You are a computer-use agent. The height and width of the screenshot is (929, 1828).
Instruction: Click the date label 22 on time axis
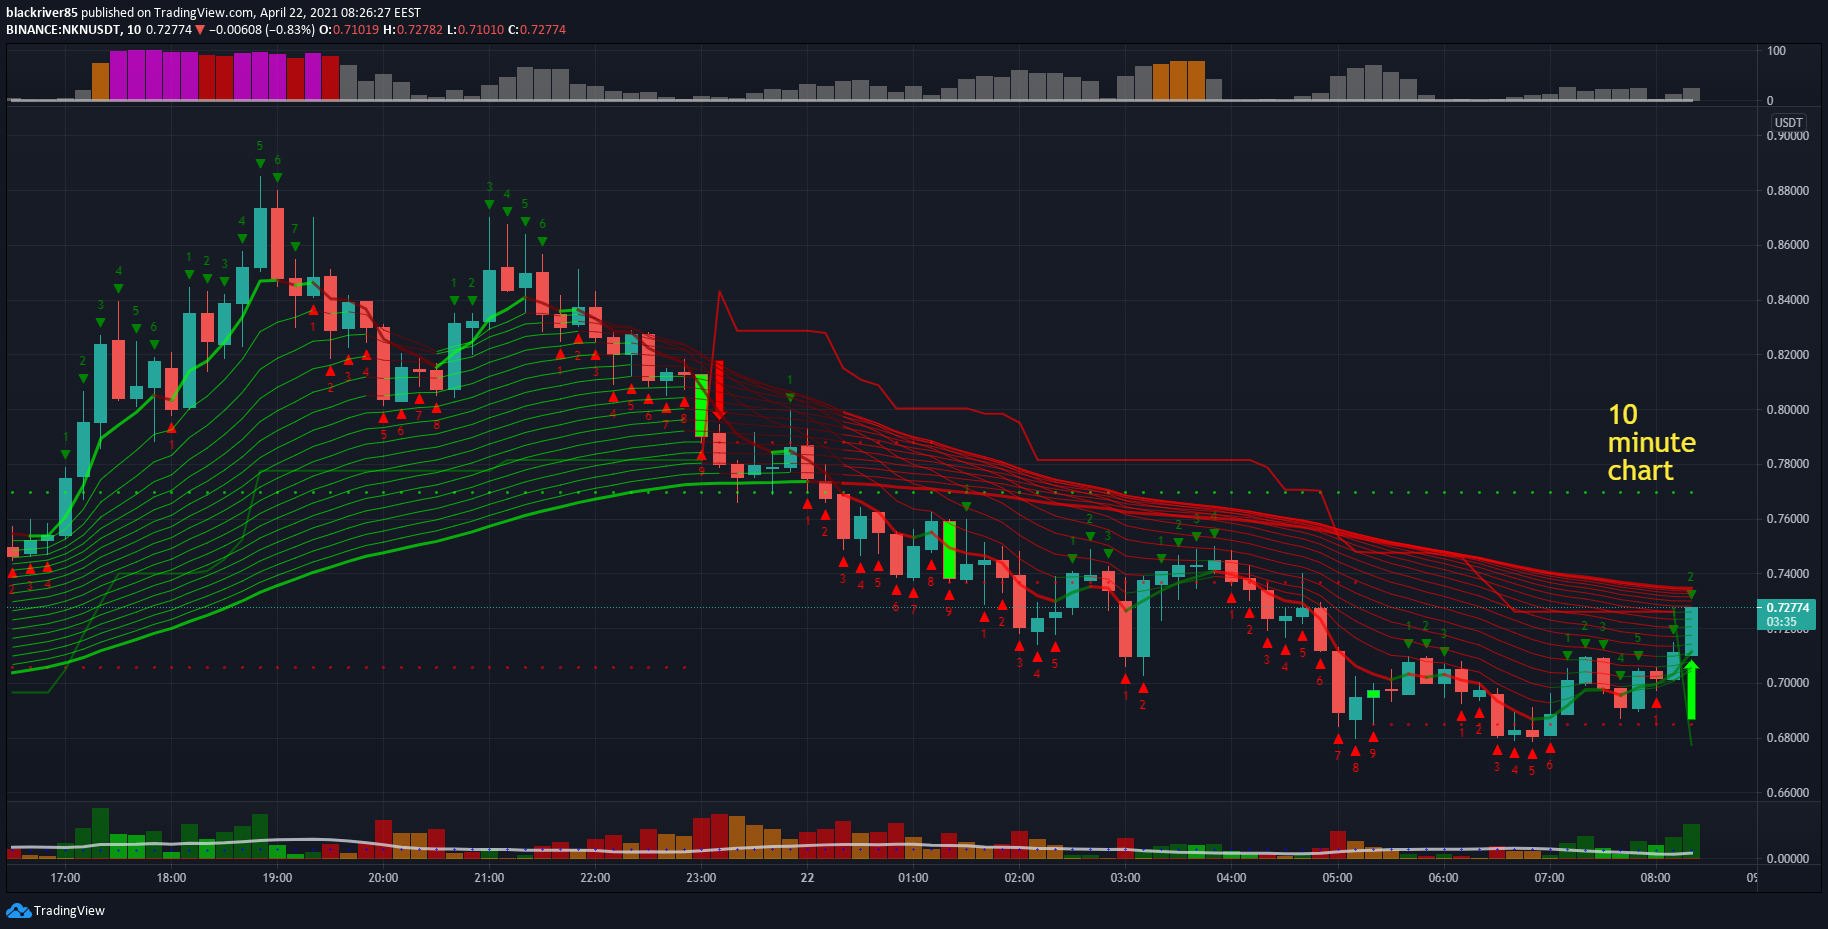point(807,878)
